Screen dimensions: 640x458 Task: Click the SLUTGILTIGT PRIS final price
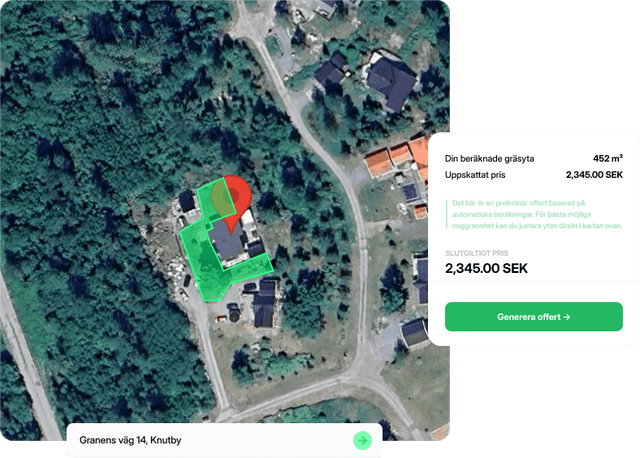pos(486,268)
